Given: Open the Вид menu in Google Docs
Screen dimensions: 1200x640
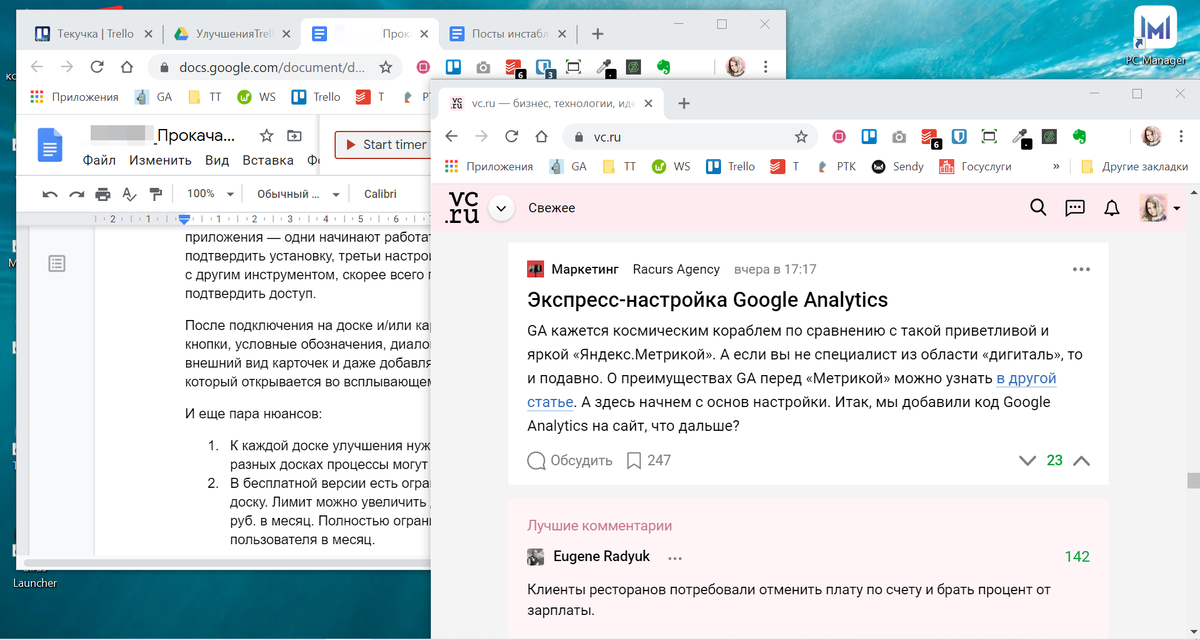Looking at the screenshot, I should 217,160.
